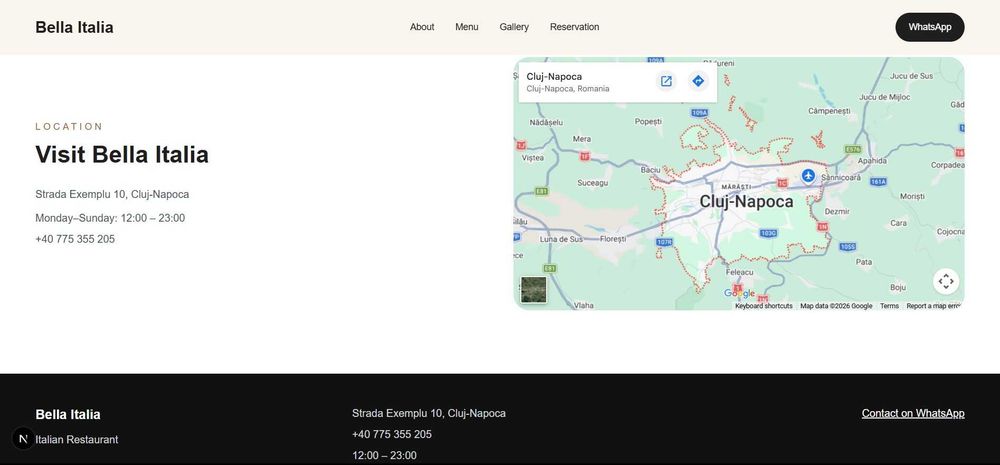Screen dimensions: 1000x465
Task: Switch map to satellite imagery thumbnail
Action: click(x=533, y=290)
